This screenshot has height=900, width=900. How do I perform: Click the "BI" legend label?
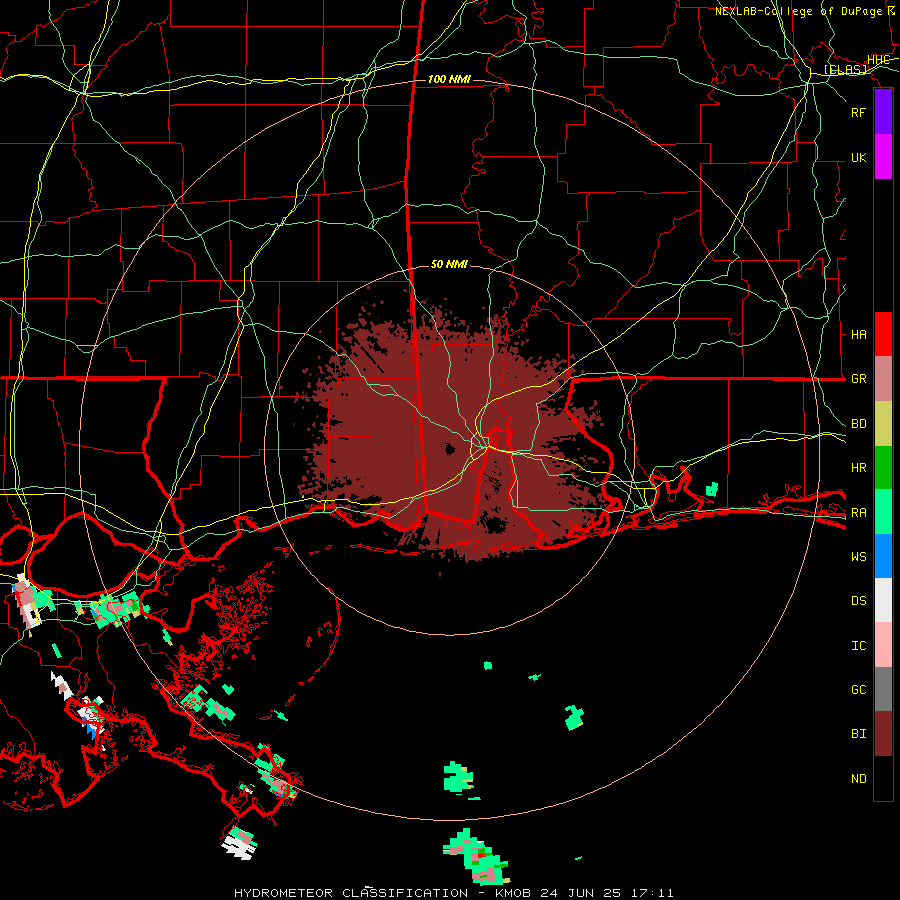(858, 734)
